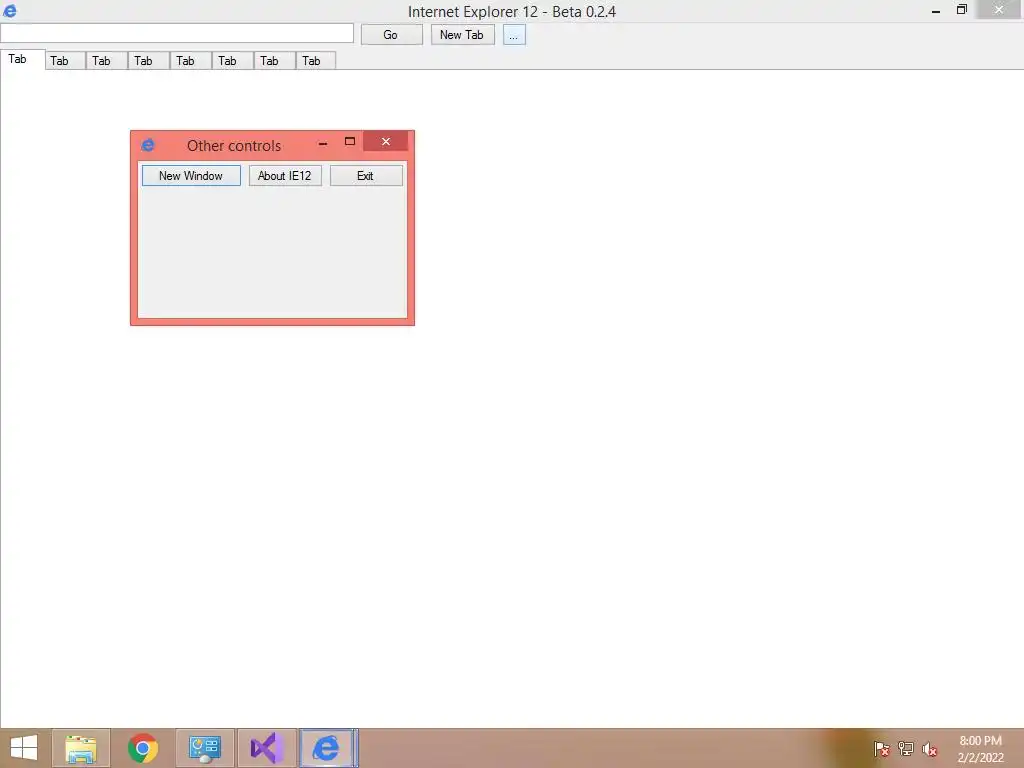Image resolution: width=1024 pixels, height=768 pixels.
Task: Click the ellipsis more-options button
Action: point(514,35)
